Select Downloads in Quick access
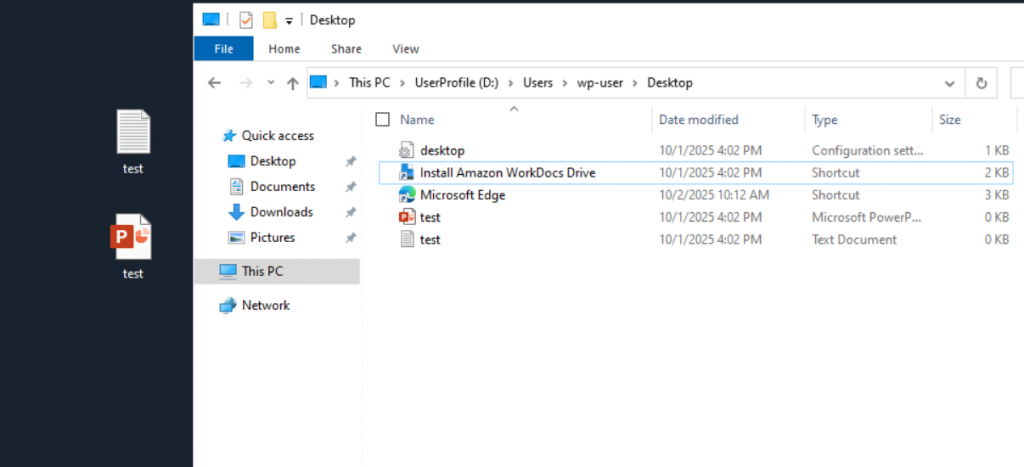 (x=281, y=212)
